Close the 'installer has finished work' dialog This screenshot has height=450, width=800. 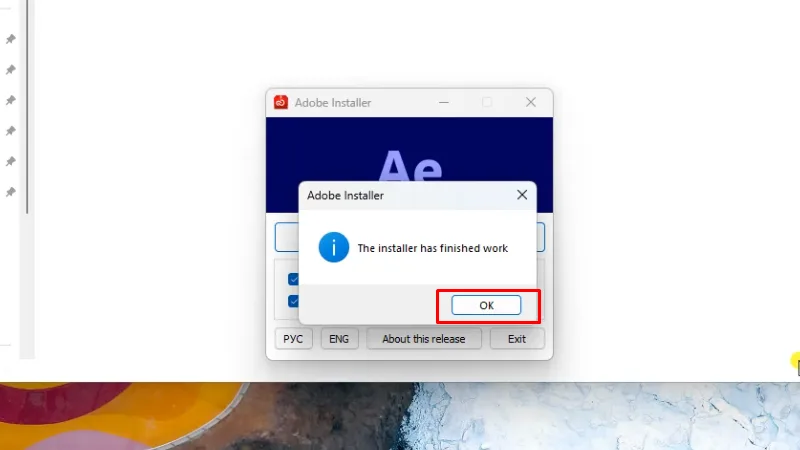tap(521, 195)
